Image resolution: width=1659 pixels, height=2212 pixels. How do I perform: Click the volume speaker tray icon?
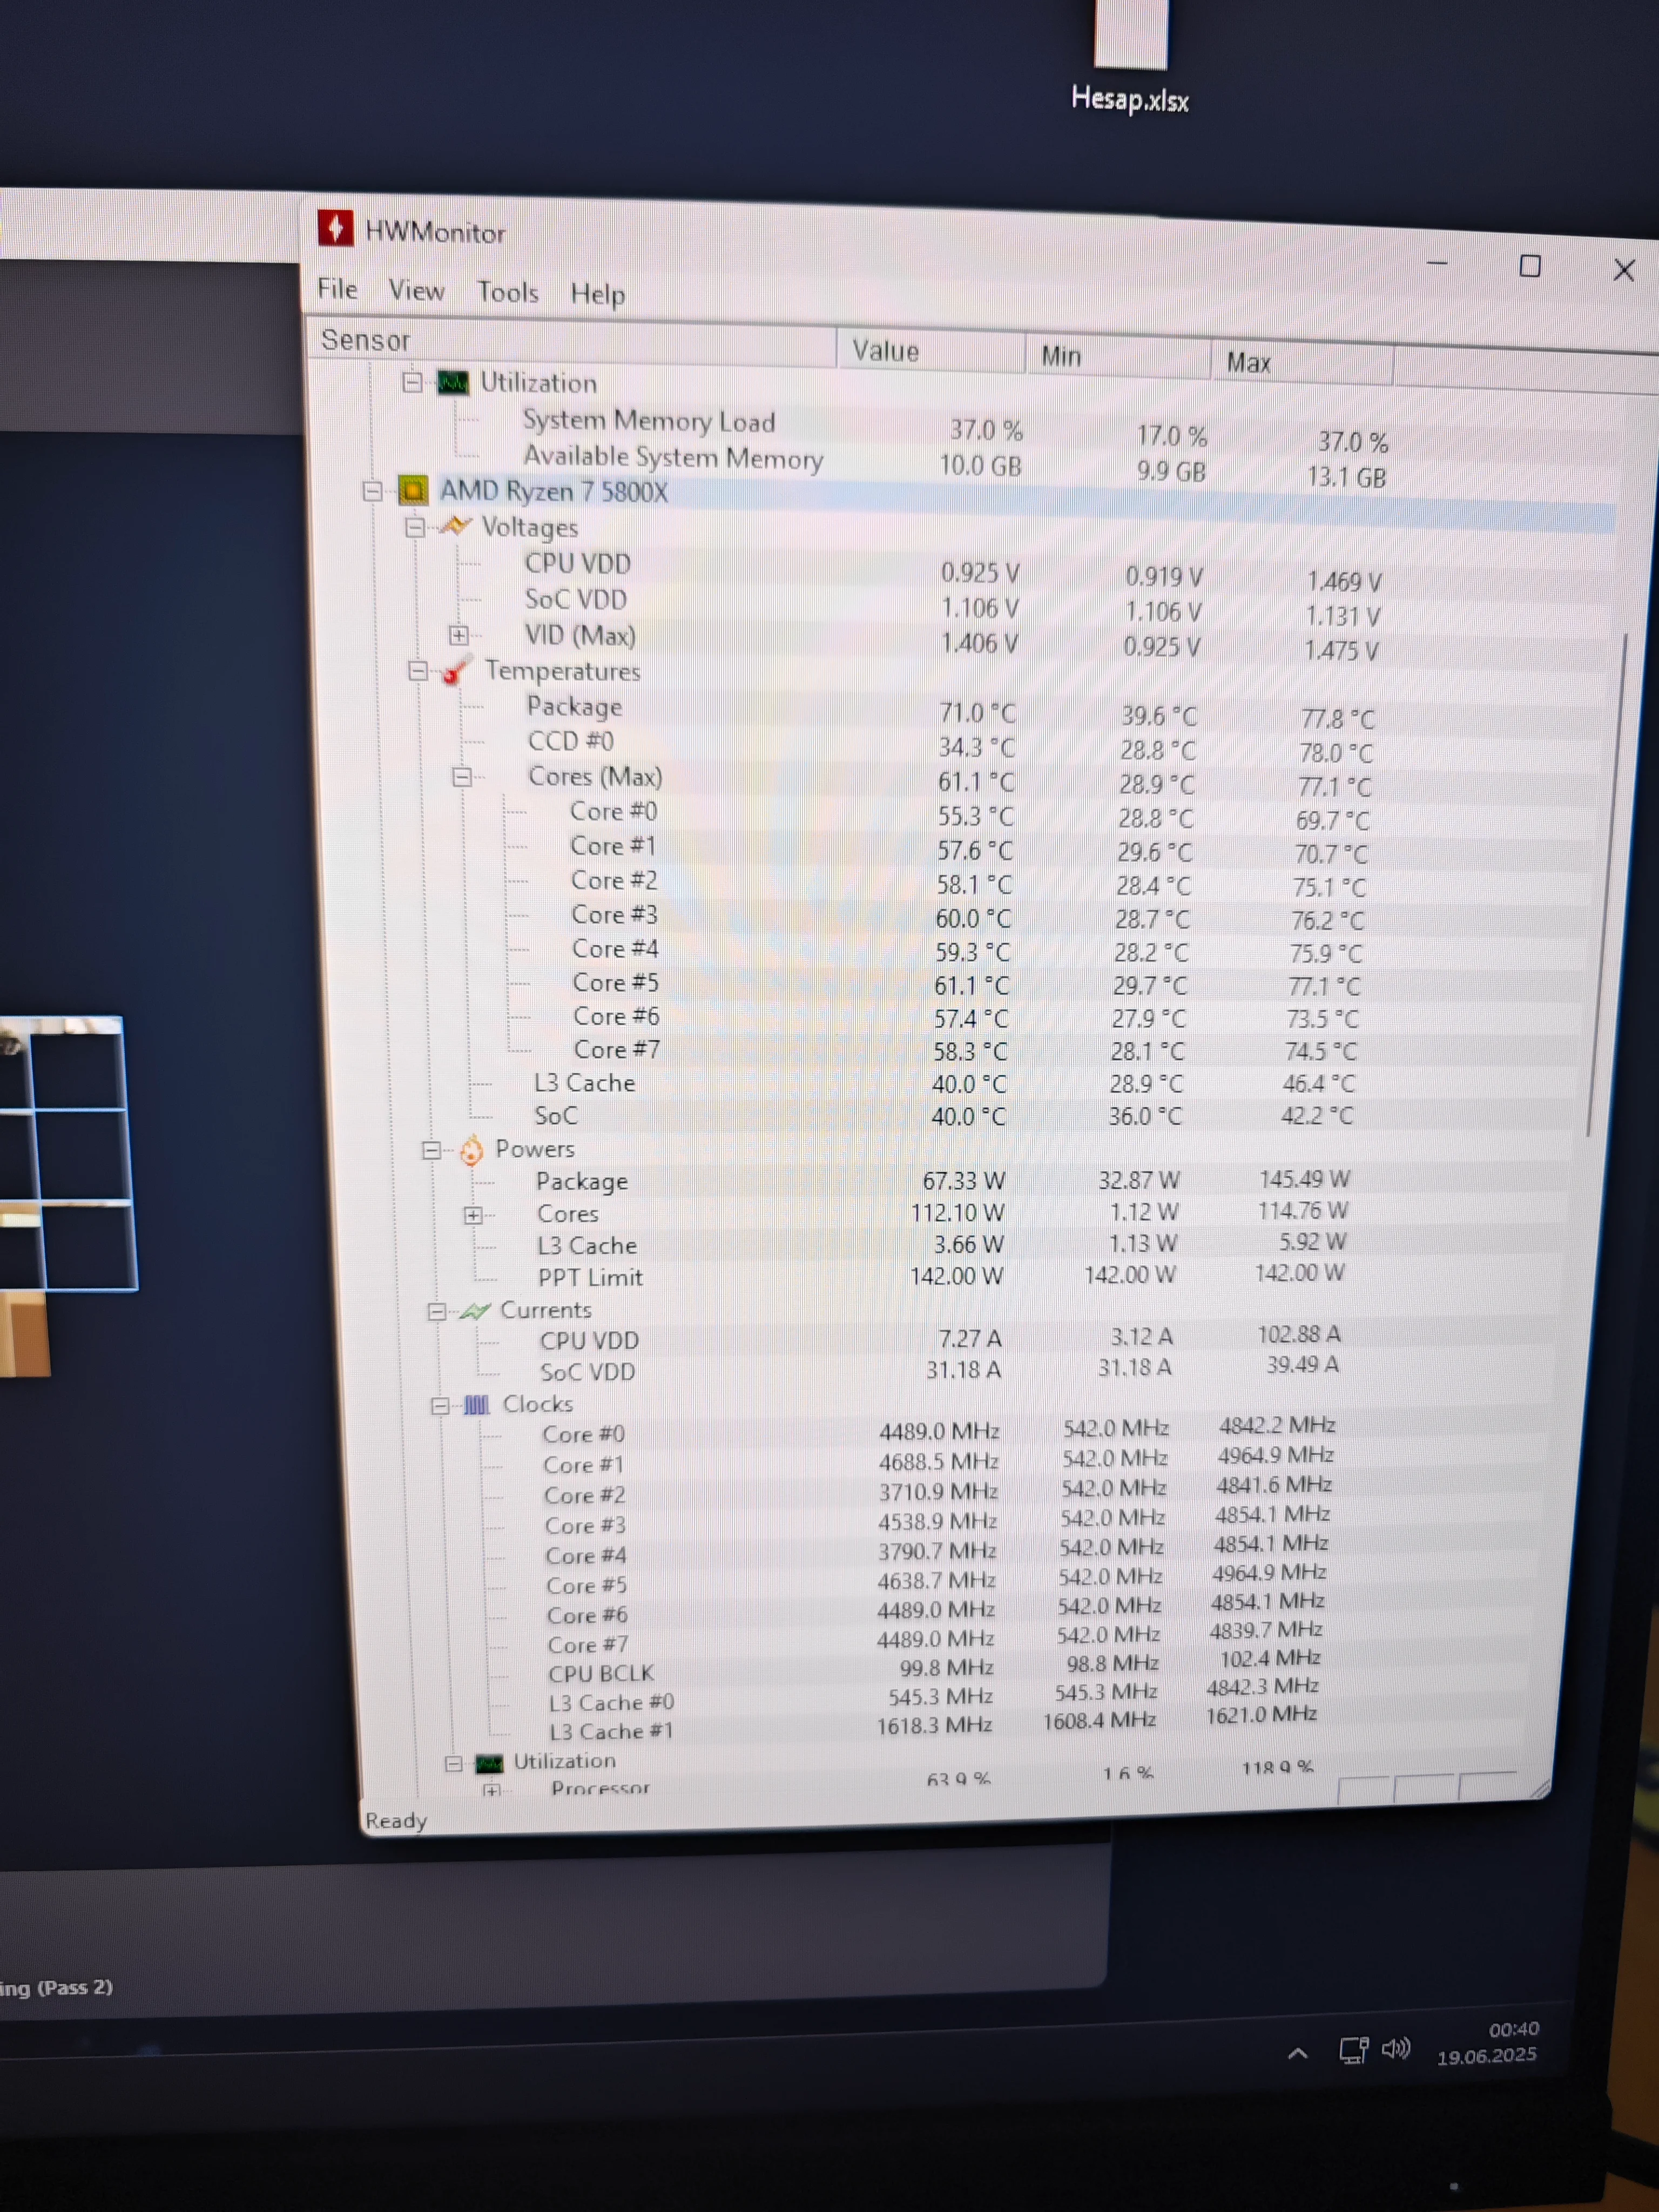point(1395,2050)
